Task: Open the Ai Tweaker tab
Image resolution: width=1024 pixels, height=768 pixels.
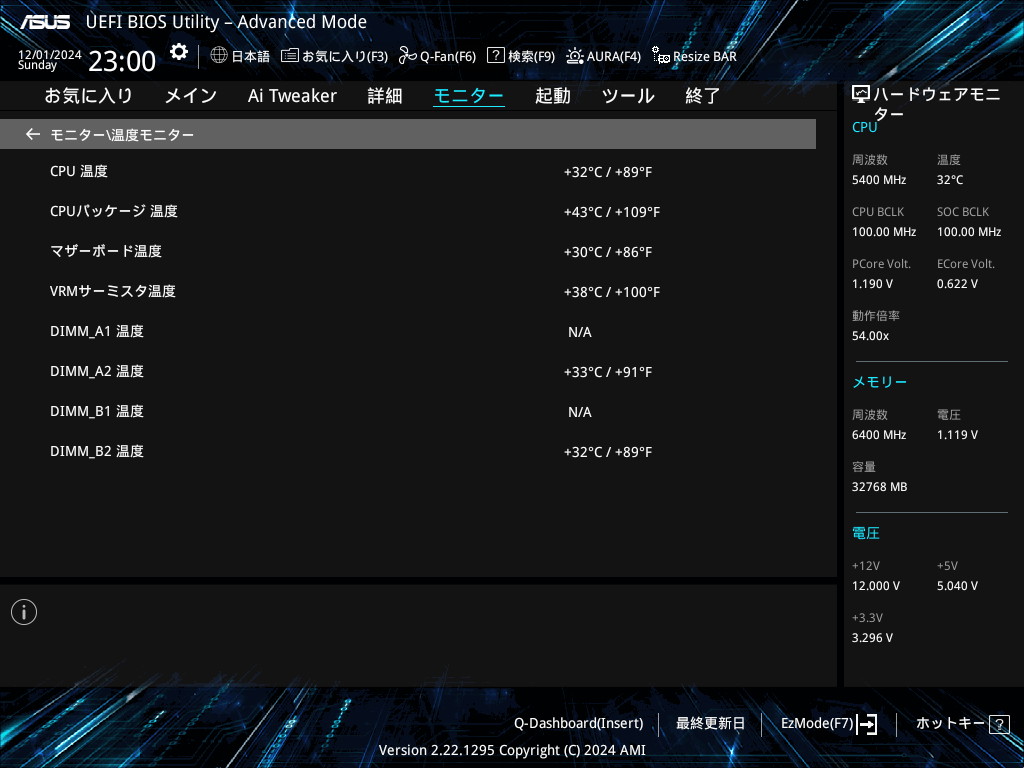Action: pos(292,96)
